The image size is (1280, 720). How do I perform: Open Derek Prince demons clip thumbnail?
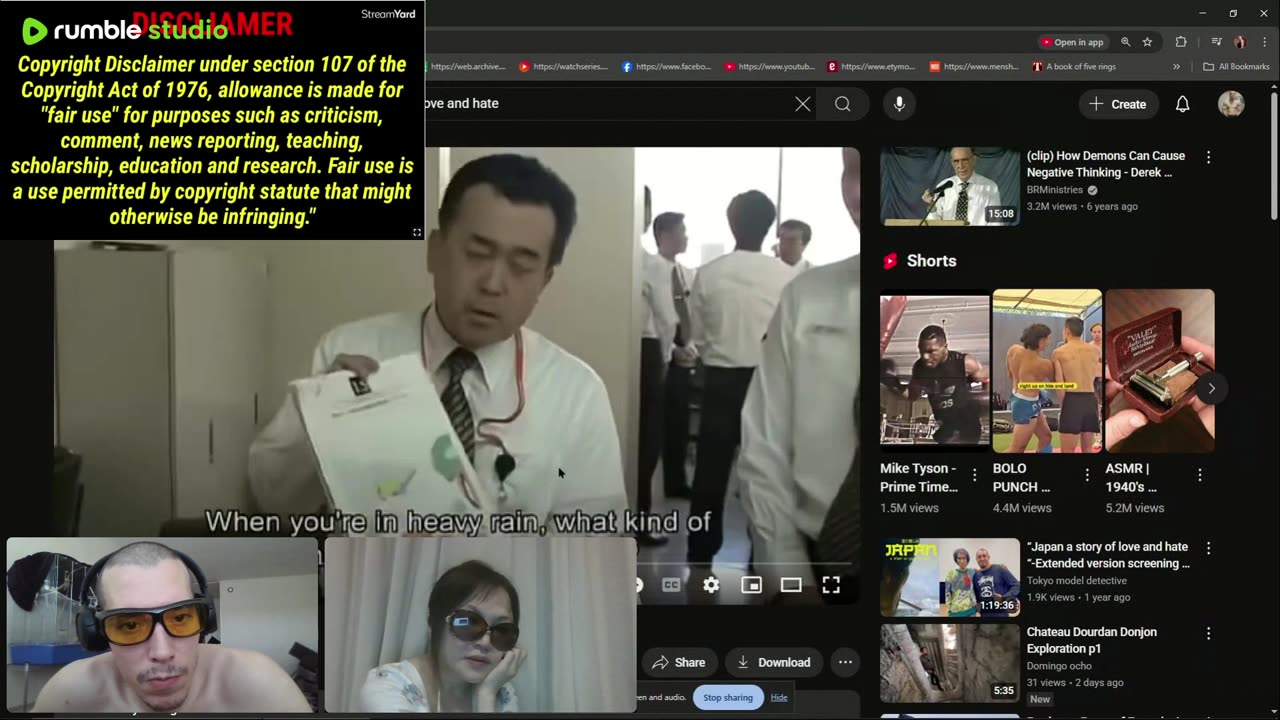tap(950, 187)
